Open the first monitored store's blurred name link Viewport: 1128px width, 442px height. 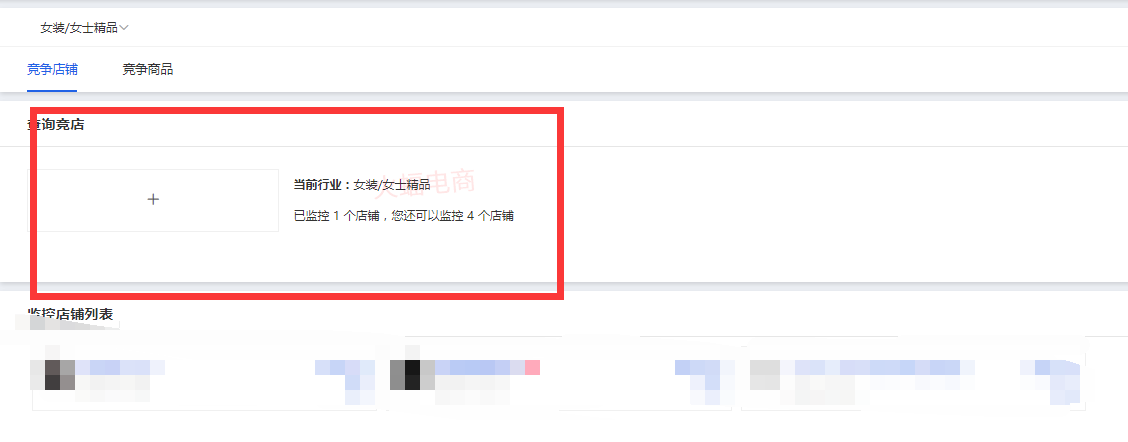[x=120, y=368]
